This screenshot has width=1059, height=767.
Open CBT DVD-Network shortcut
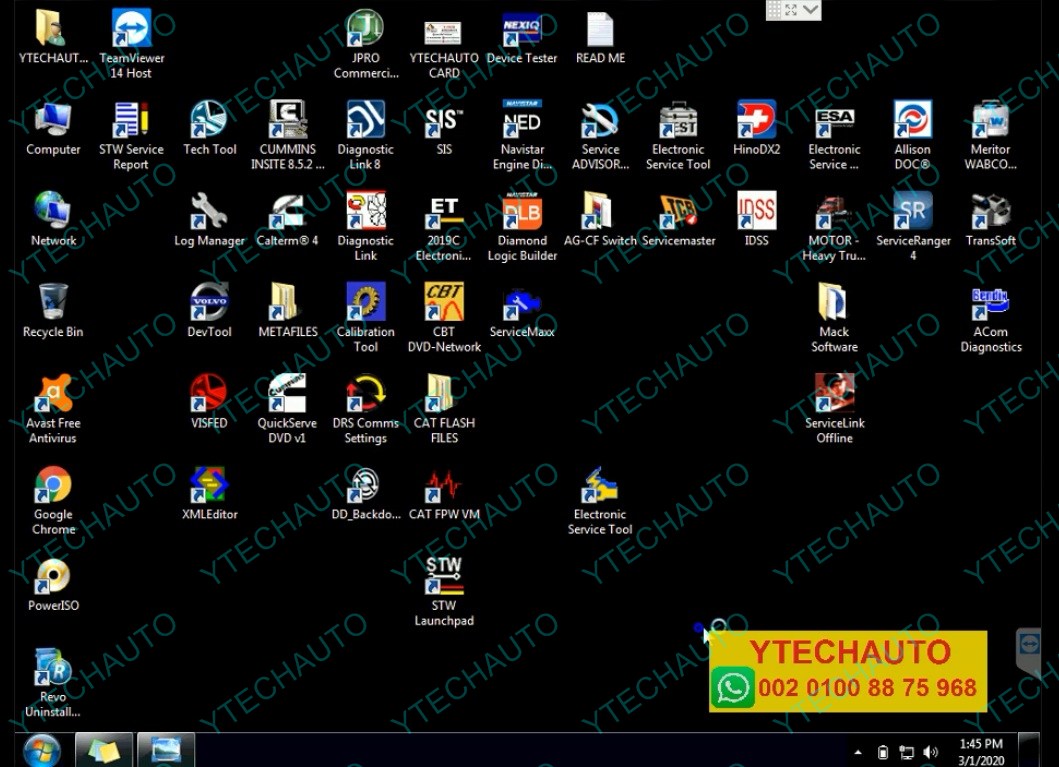(444, 317)
